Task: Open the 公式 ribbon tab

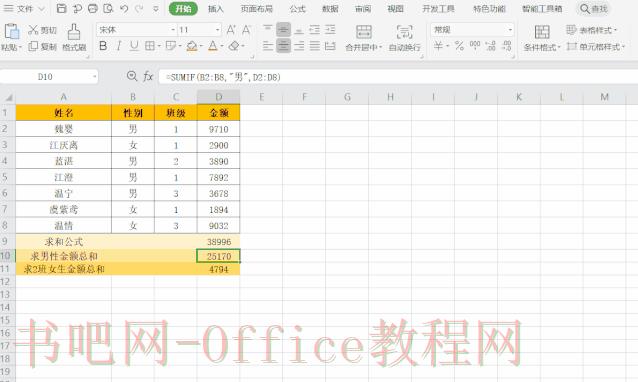Action: (297, 9)
